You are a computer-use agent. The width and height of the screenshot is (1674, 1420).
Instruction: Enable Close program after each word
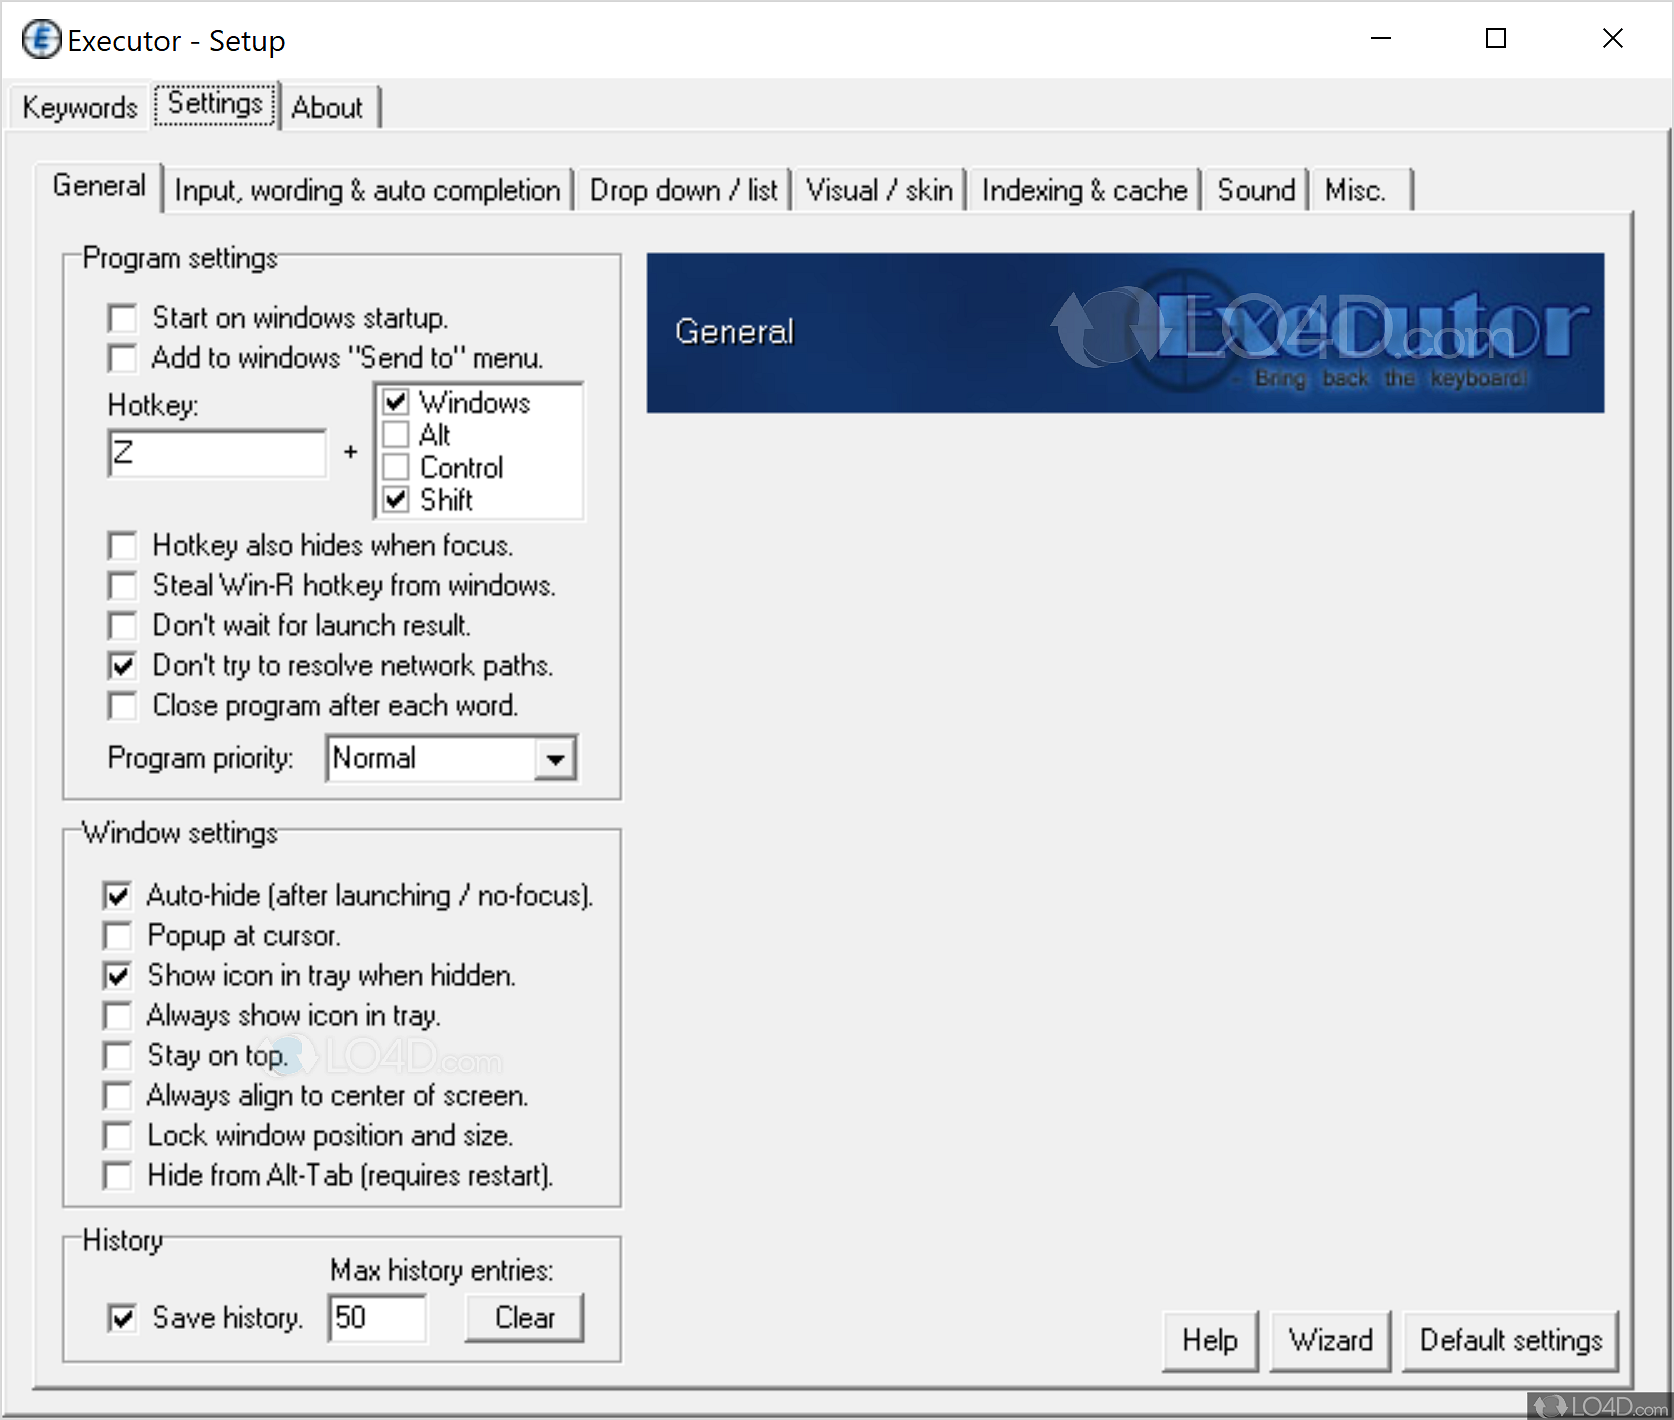[x=122, y=705]
